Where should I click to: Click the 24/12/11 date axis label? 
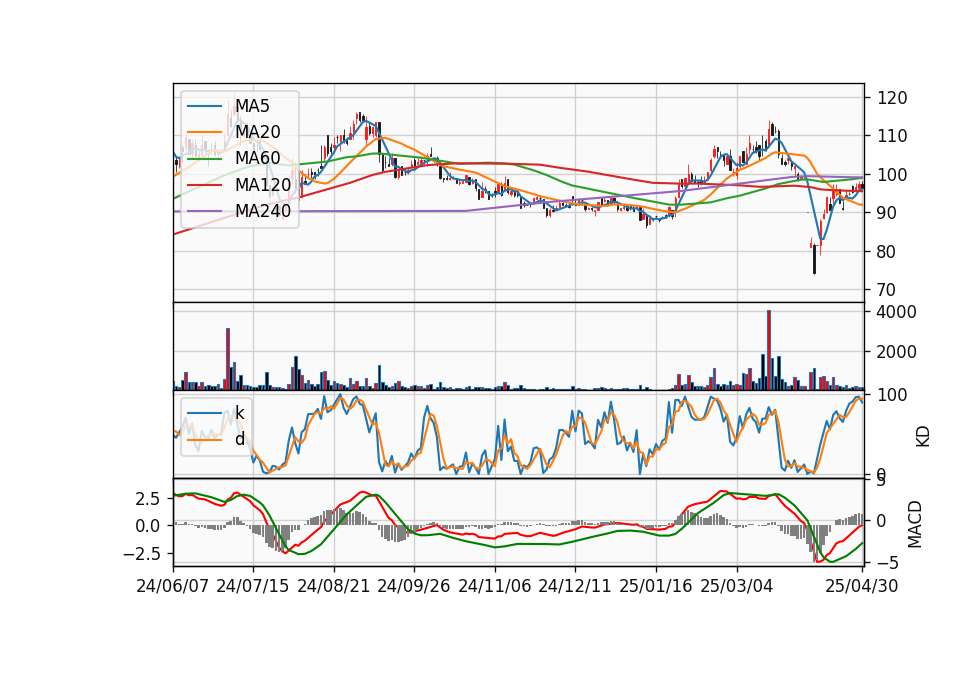[x=575, y=586]
